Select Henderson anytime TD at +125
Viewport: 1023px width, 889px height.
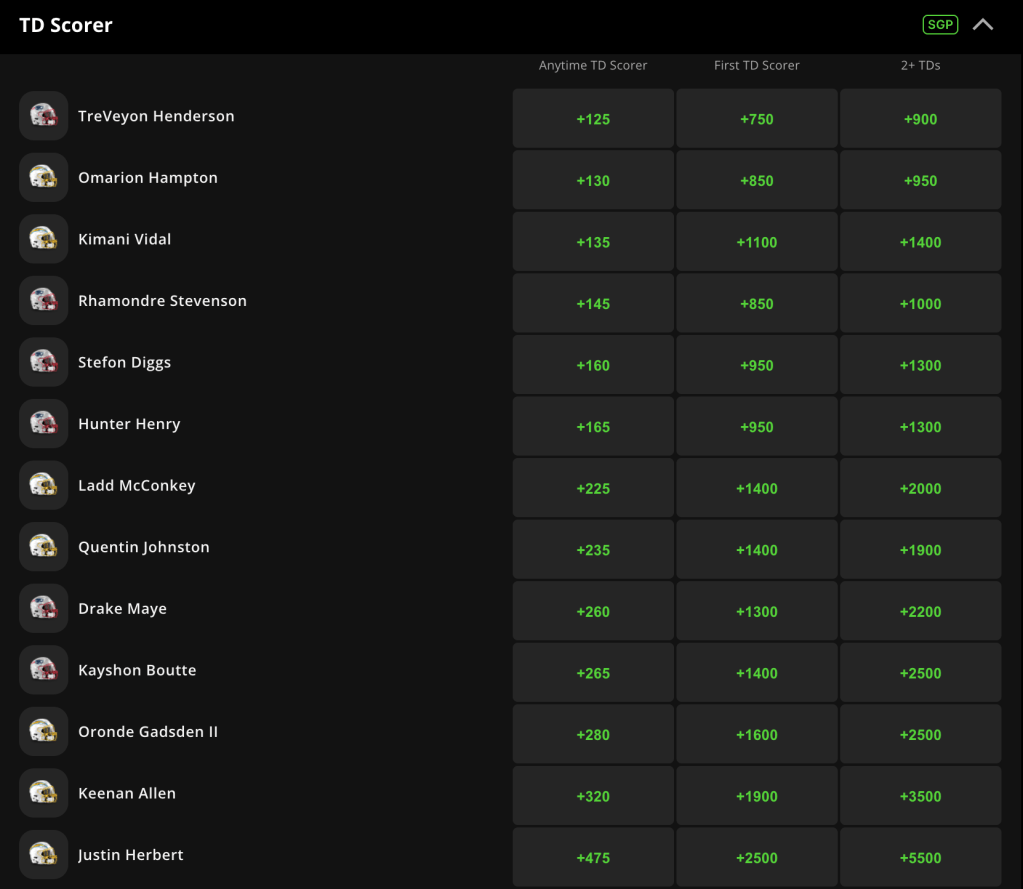click(593, 119)
